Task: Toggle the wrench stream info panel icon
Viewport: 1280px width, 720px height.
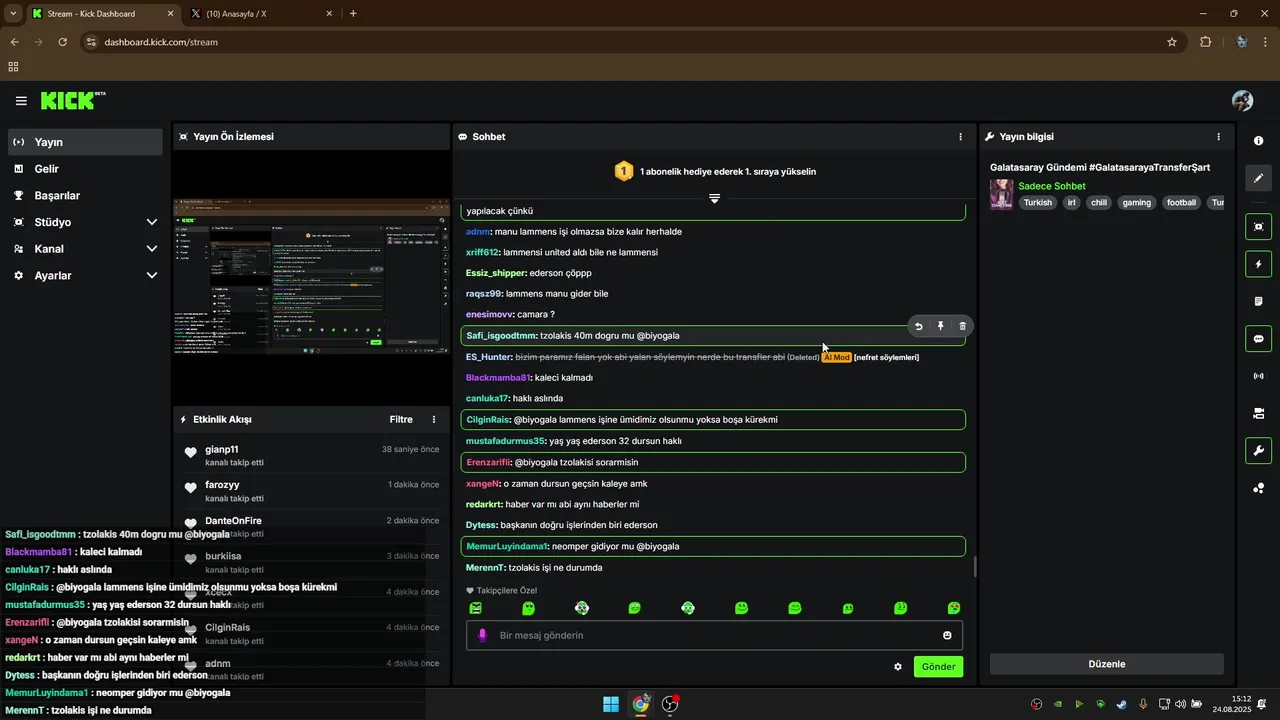Action: click(1258, 450)
